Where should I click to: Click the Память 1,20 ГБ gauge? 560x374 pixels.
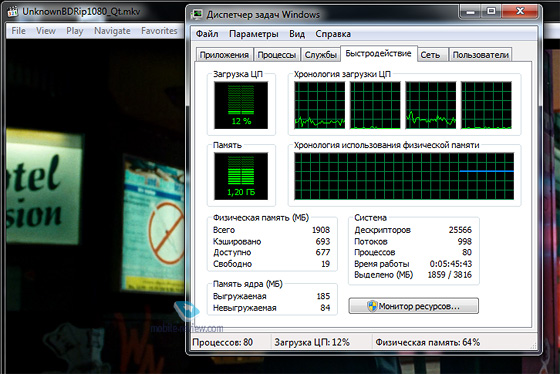(x=241, y=176)
